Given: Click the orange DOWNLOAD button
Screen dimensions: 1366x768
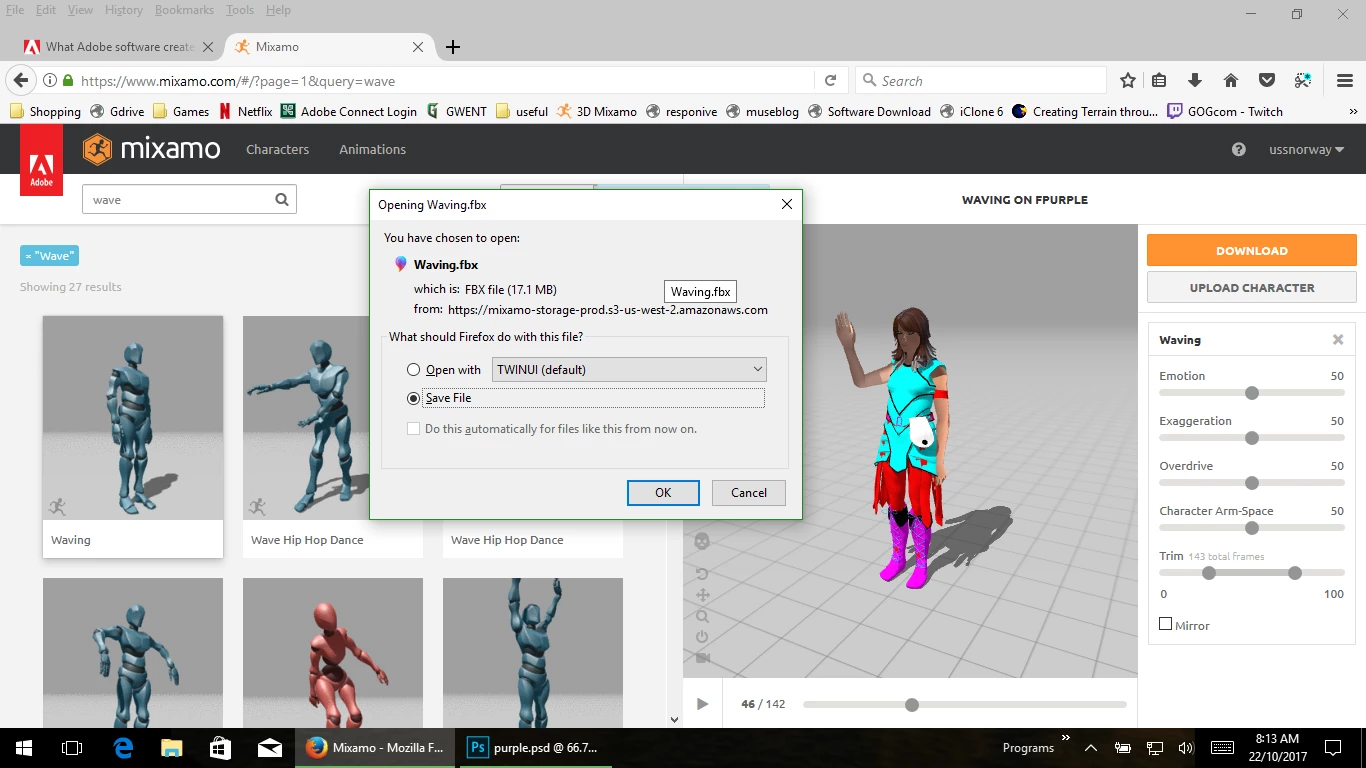Looking at the screenshot, I should 1252,250.
